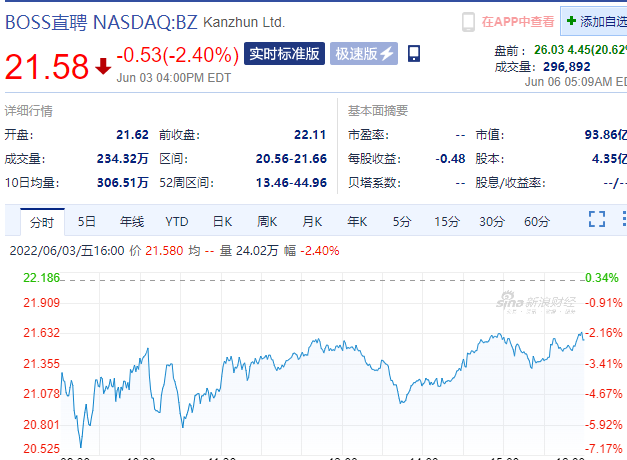Select the 日K chart tab
Screen dimensions: 627x460
[x=222, y=221]
